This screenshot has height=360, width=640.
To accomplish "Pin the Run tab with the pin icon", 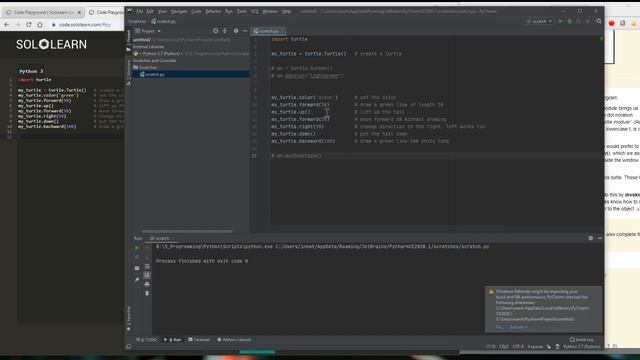I will click(x=137, y=280).
